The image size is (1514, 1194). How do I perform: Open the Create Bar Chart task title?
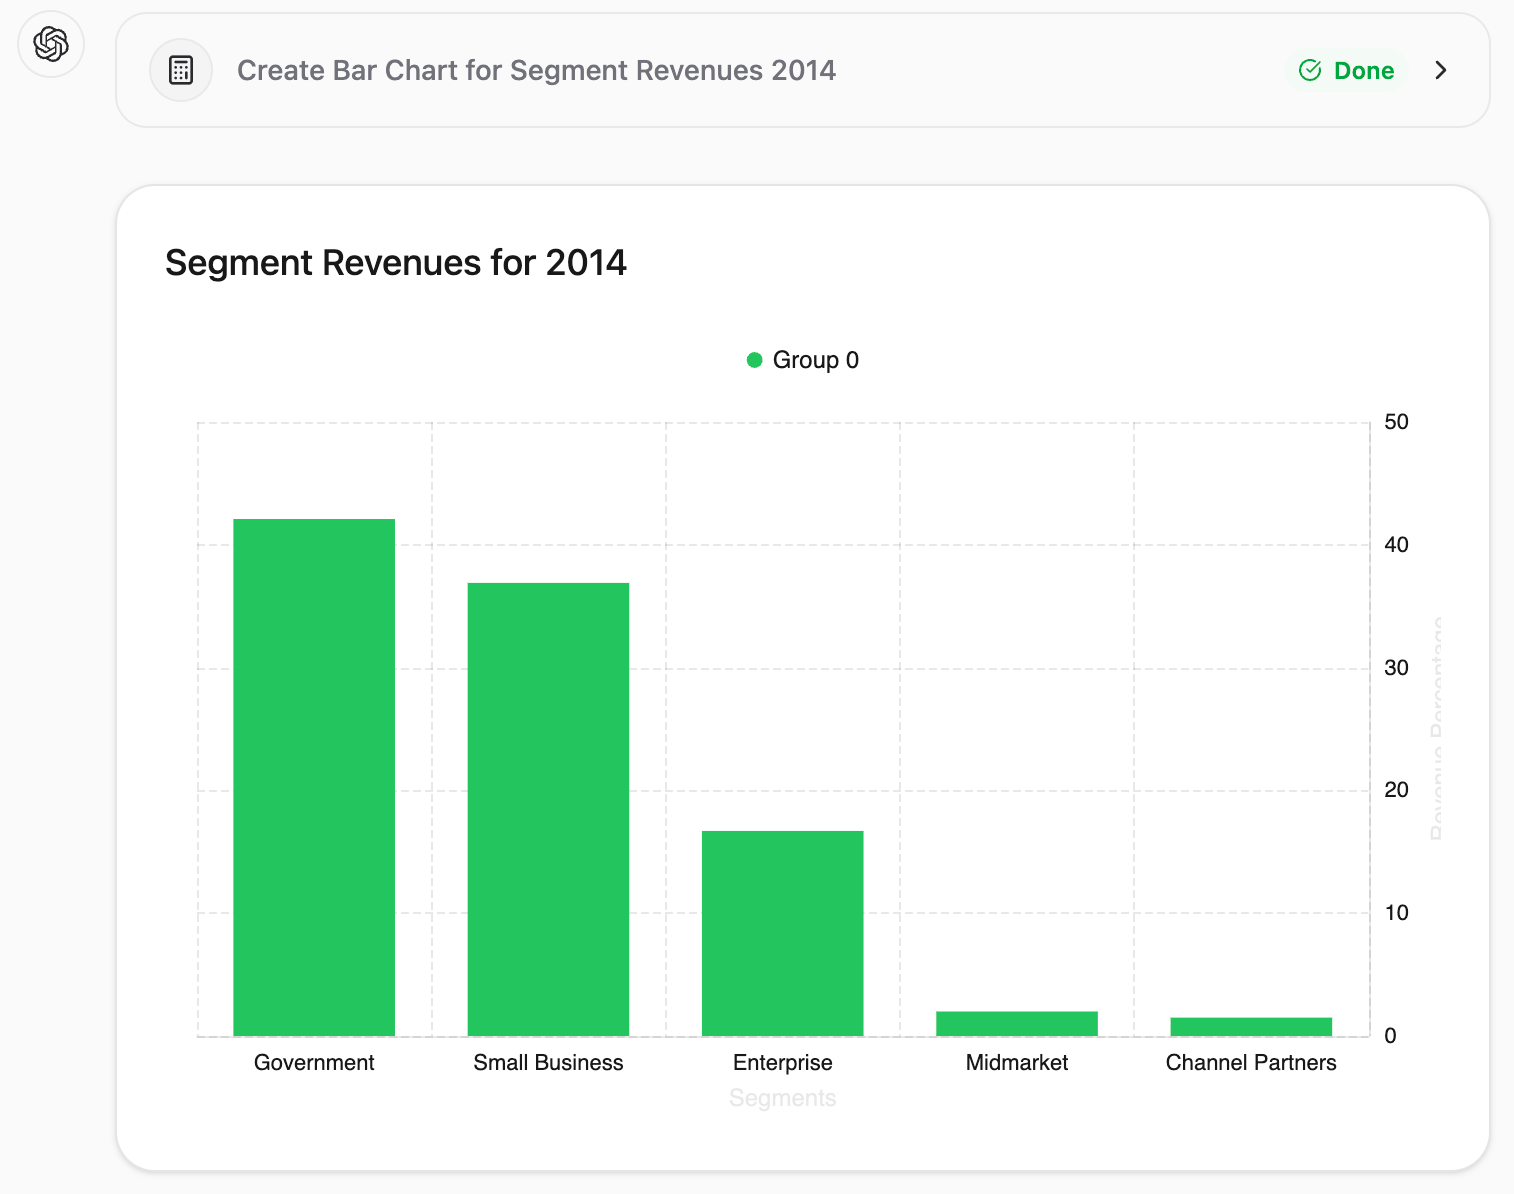click(x=536, y=70)
